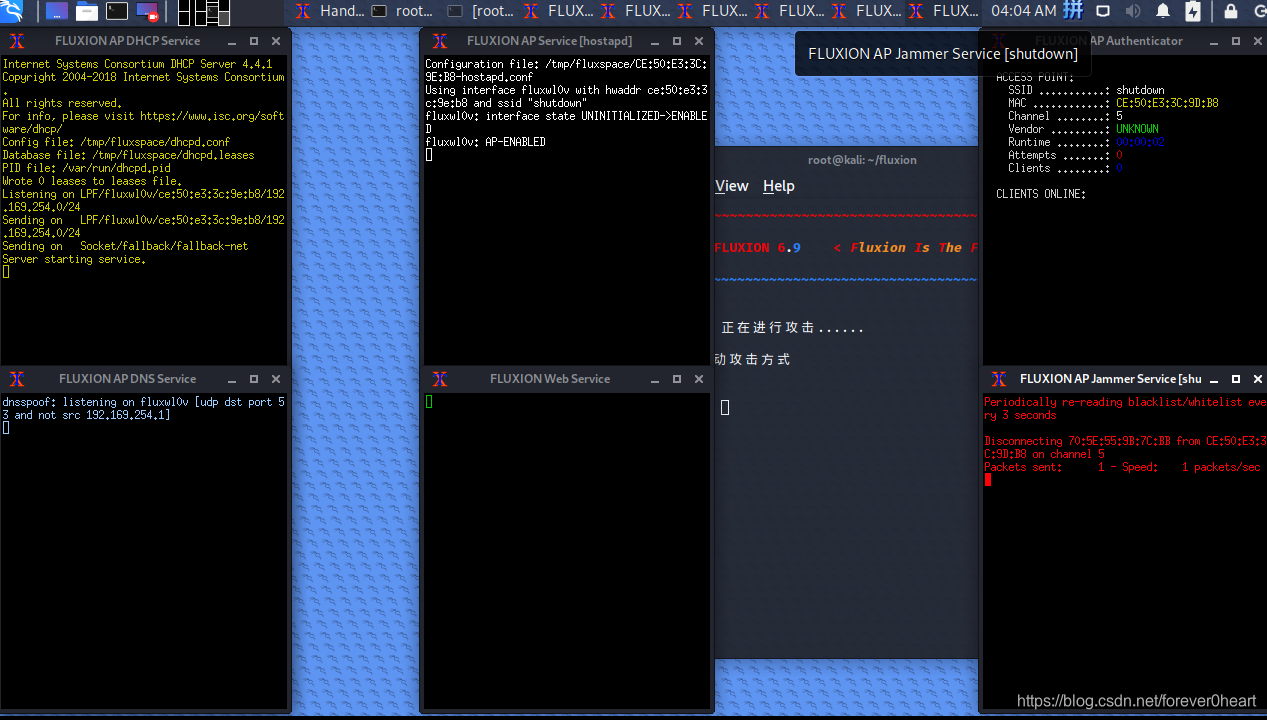Click the "Channel ........: 5" line in Authenticator
1267x720 pixels.
click(x=1065, y=116)
